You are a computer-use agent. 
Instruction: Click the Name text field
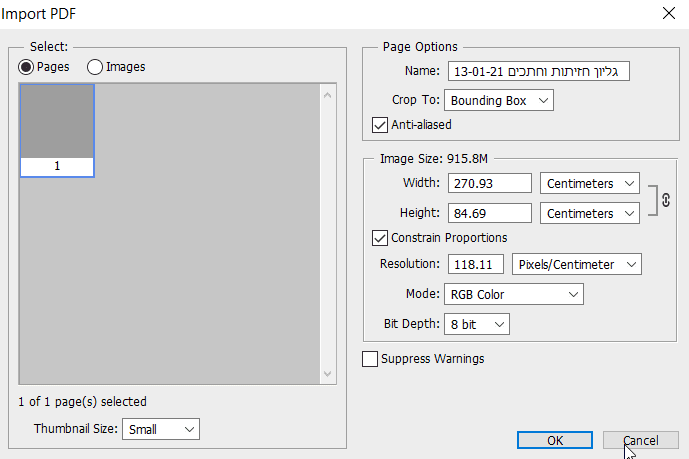pos(539,71)
